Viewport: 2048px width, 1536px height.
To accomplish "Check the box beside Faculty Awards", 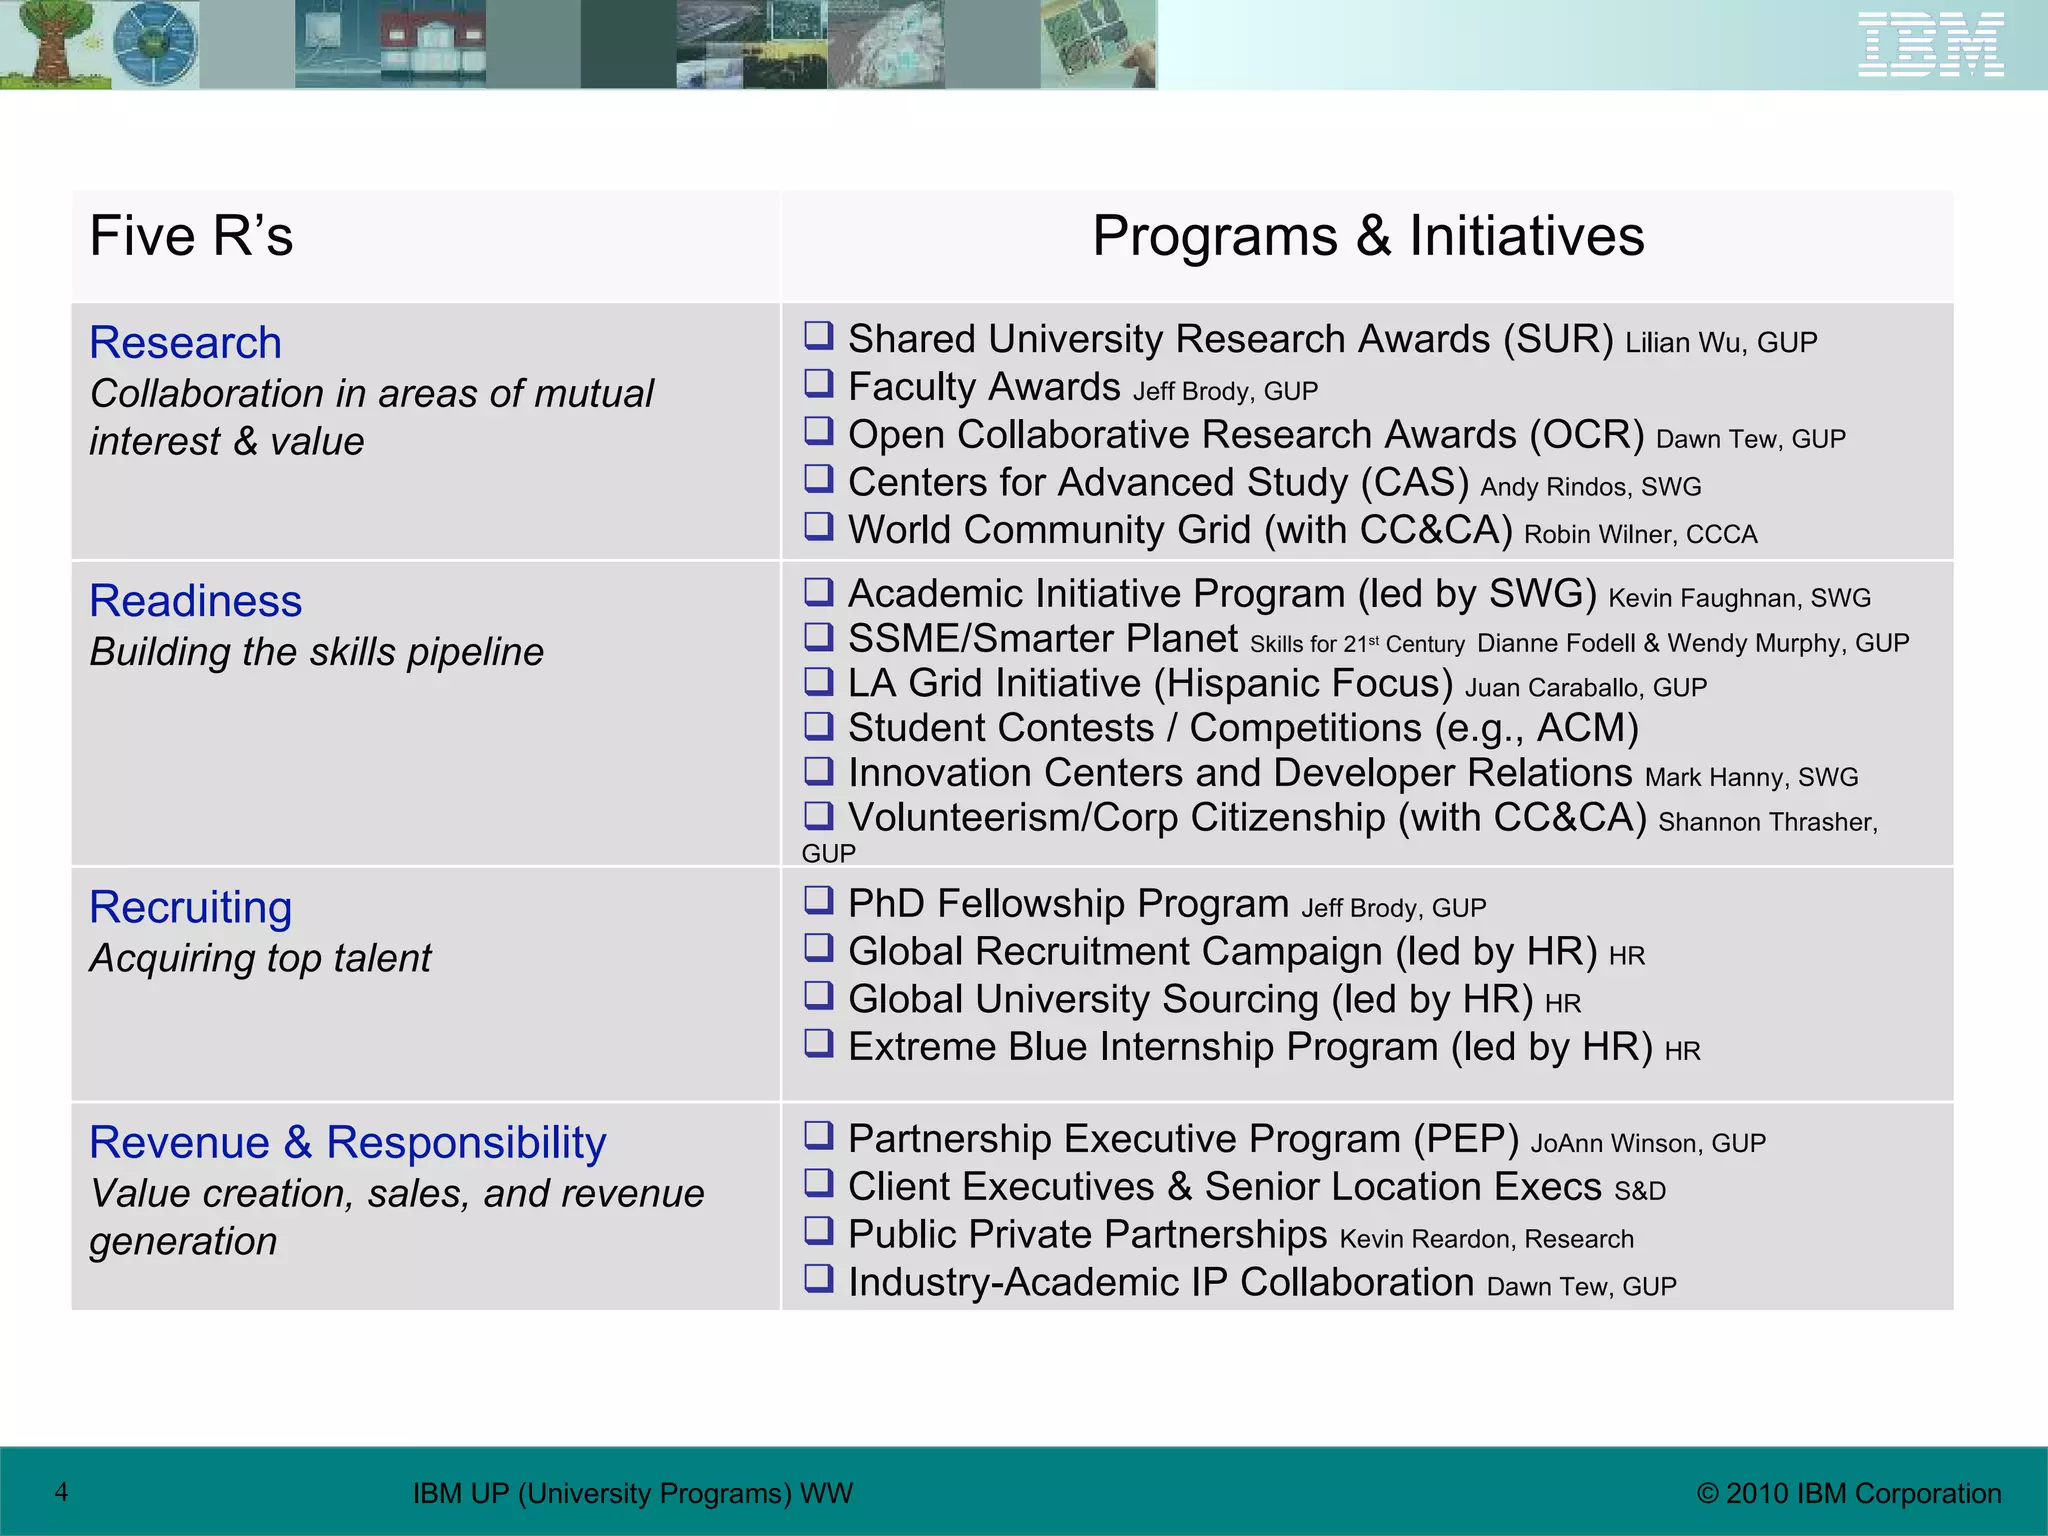I will click(818, 383).
